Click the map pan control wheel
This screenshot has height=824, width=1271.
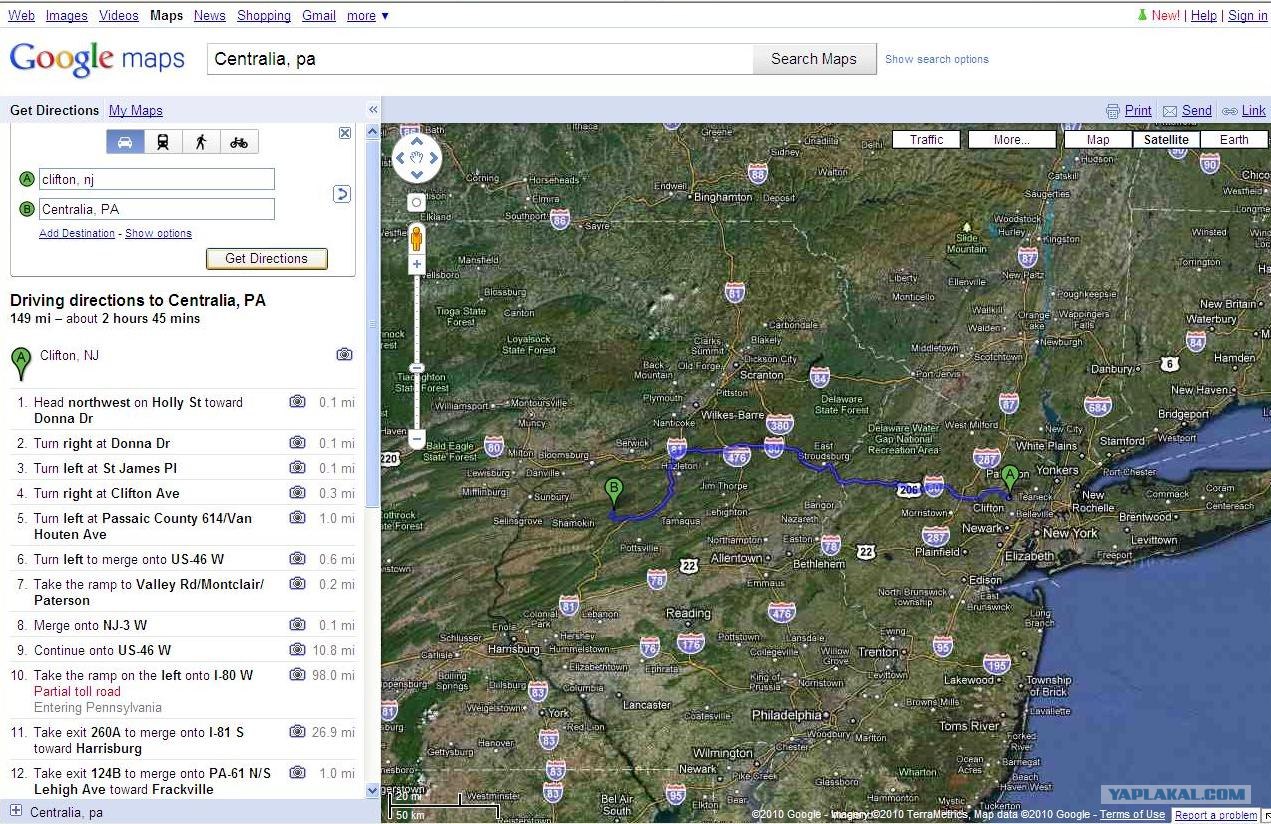[x=416, y=158]
